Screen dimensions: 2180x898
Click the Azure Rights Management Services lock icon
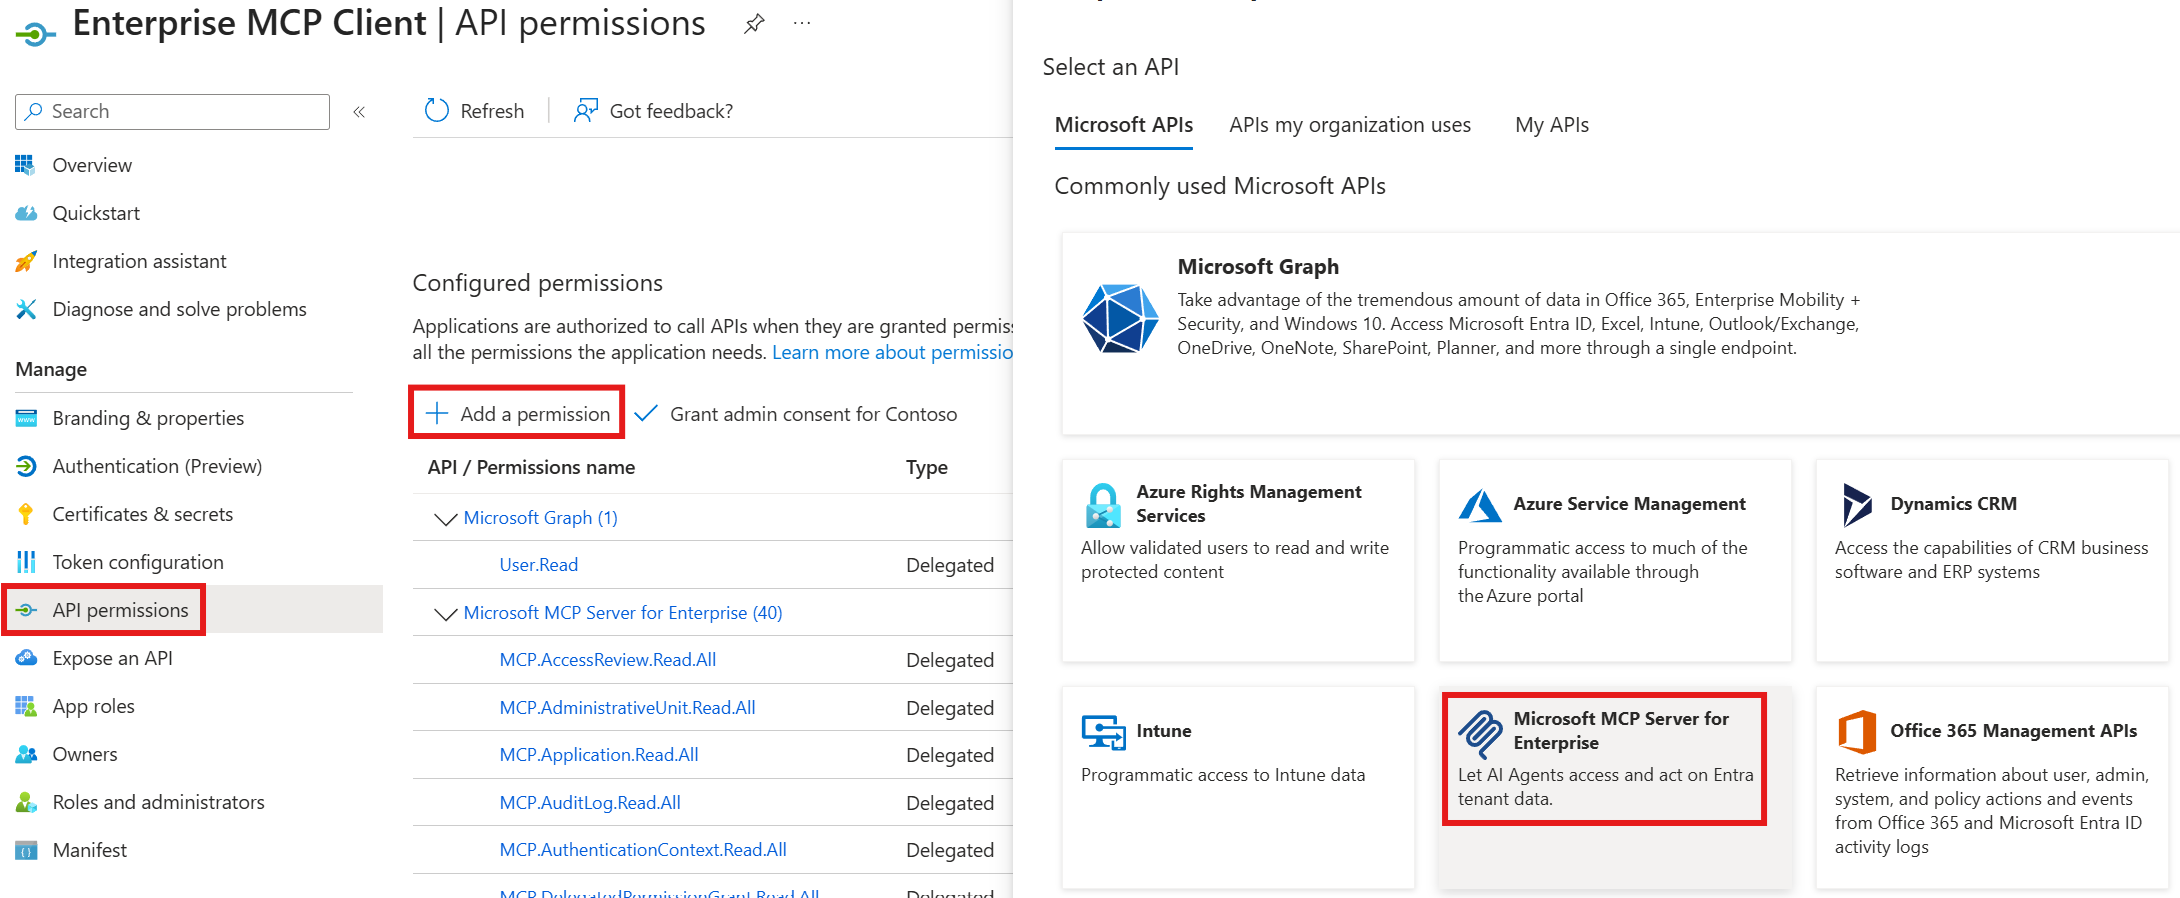click(1103, 505)
